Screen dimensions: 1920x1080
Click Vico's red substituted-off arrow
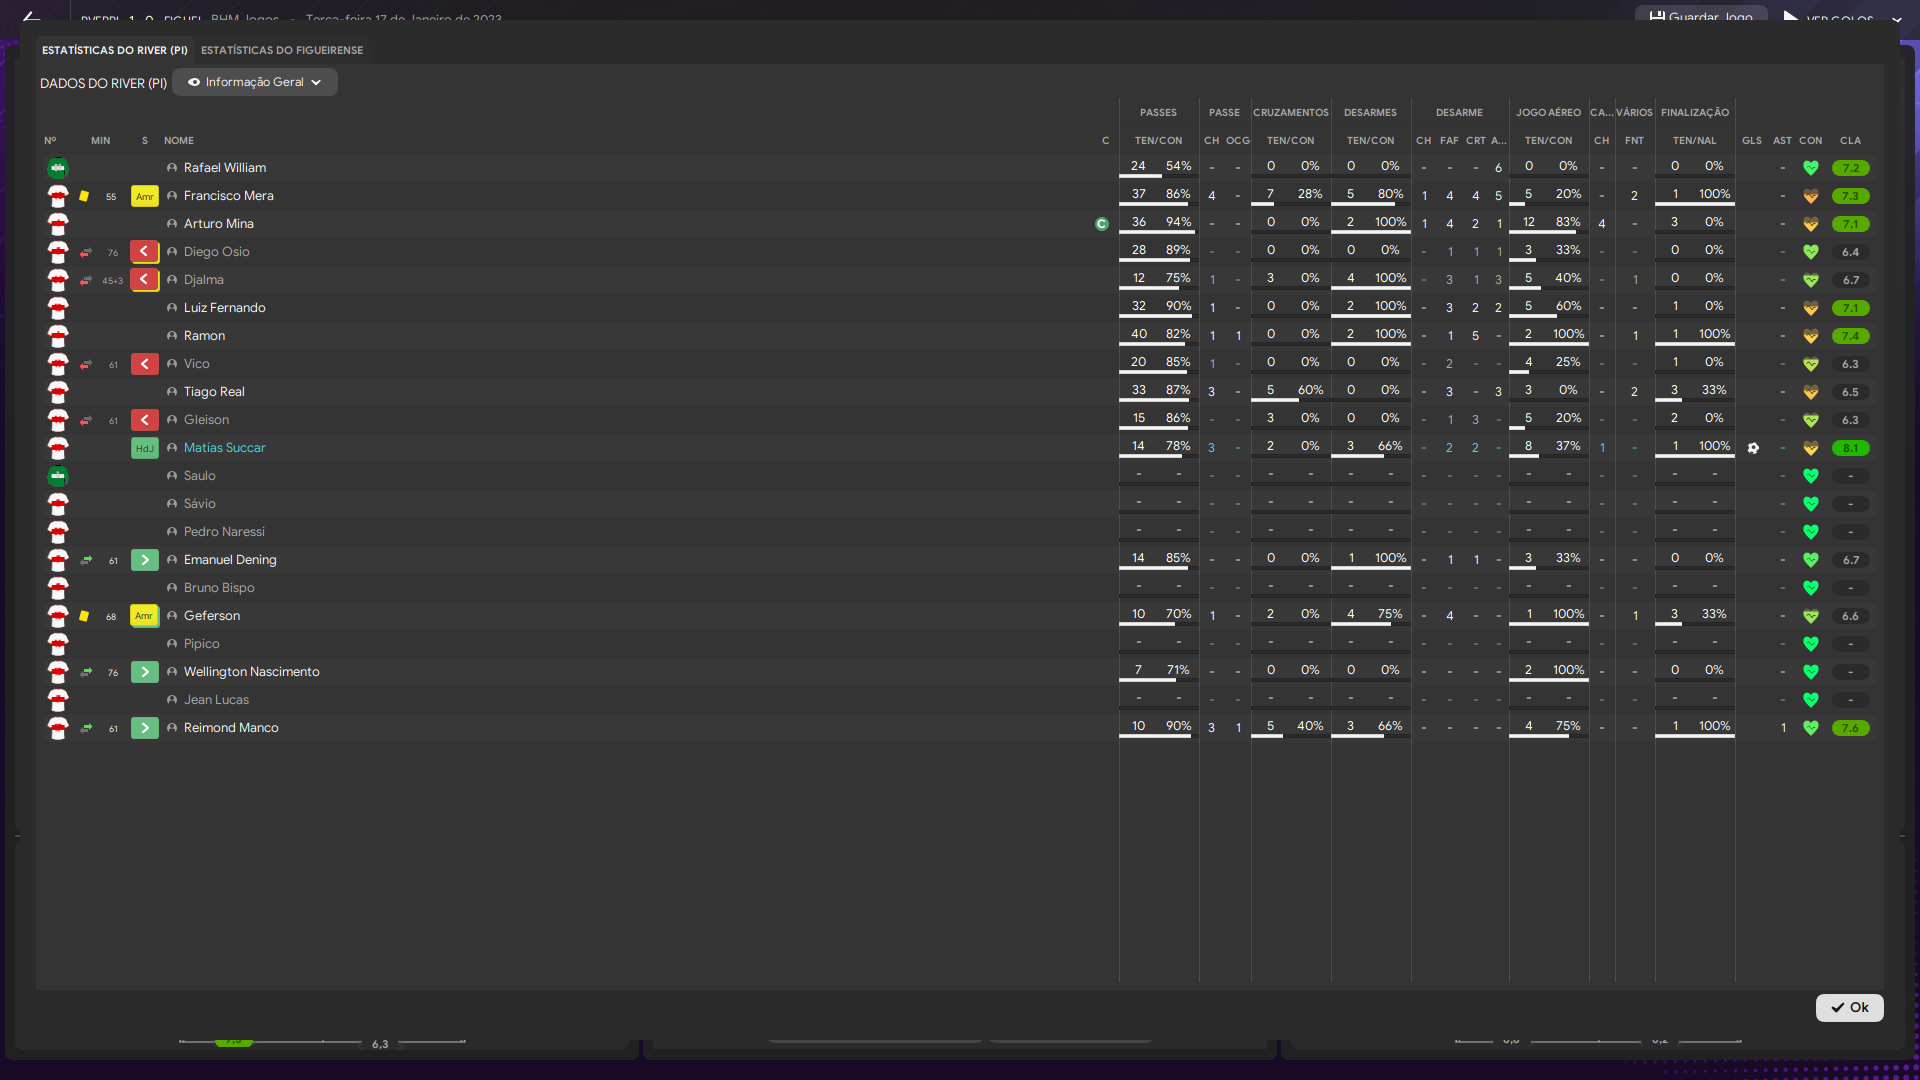click(x=145, y=364)
